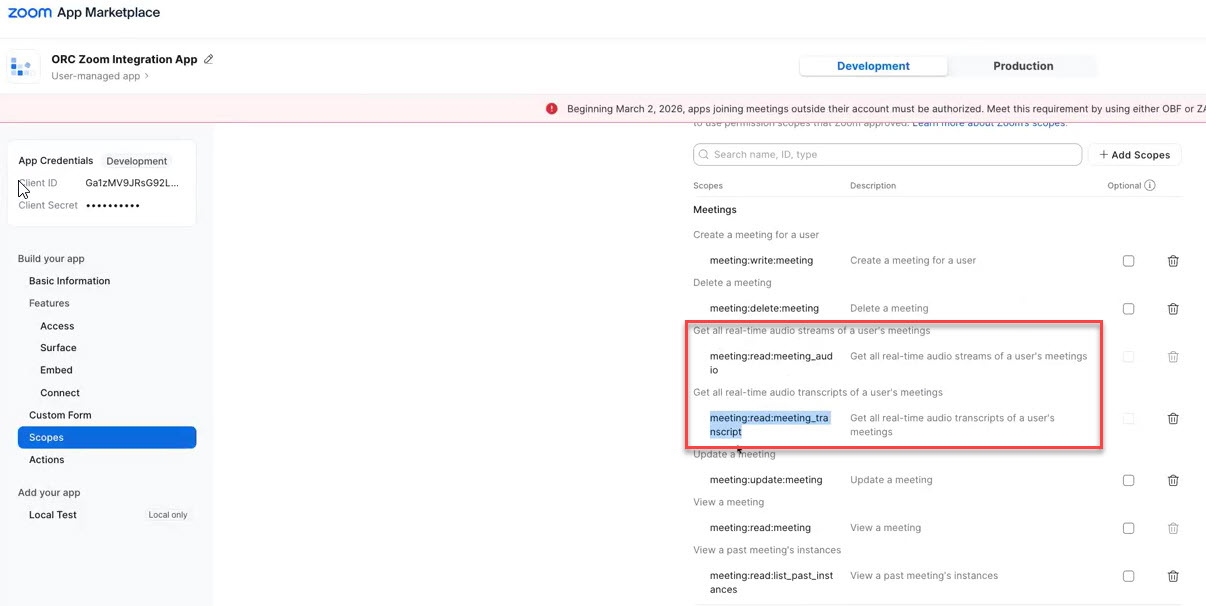Open Basic Information section

pos(70,281)
